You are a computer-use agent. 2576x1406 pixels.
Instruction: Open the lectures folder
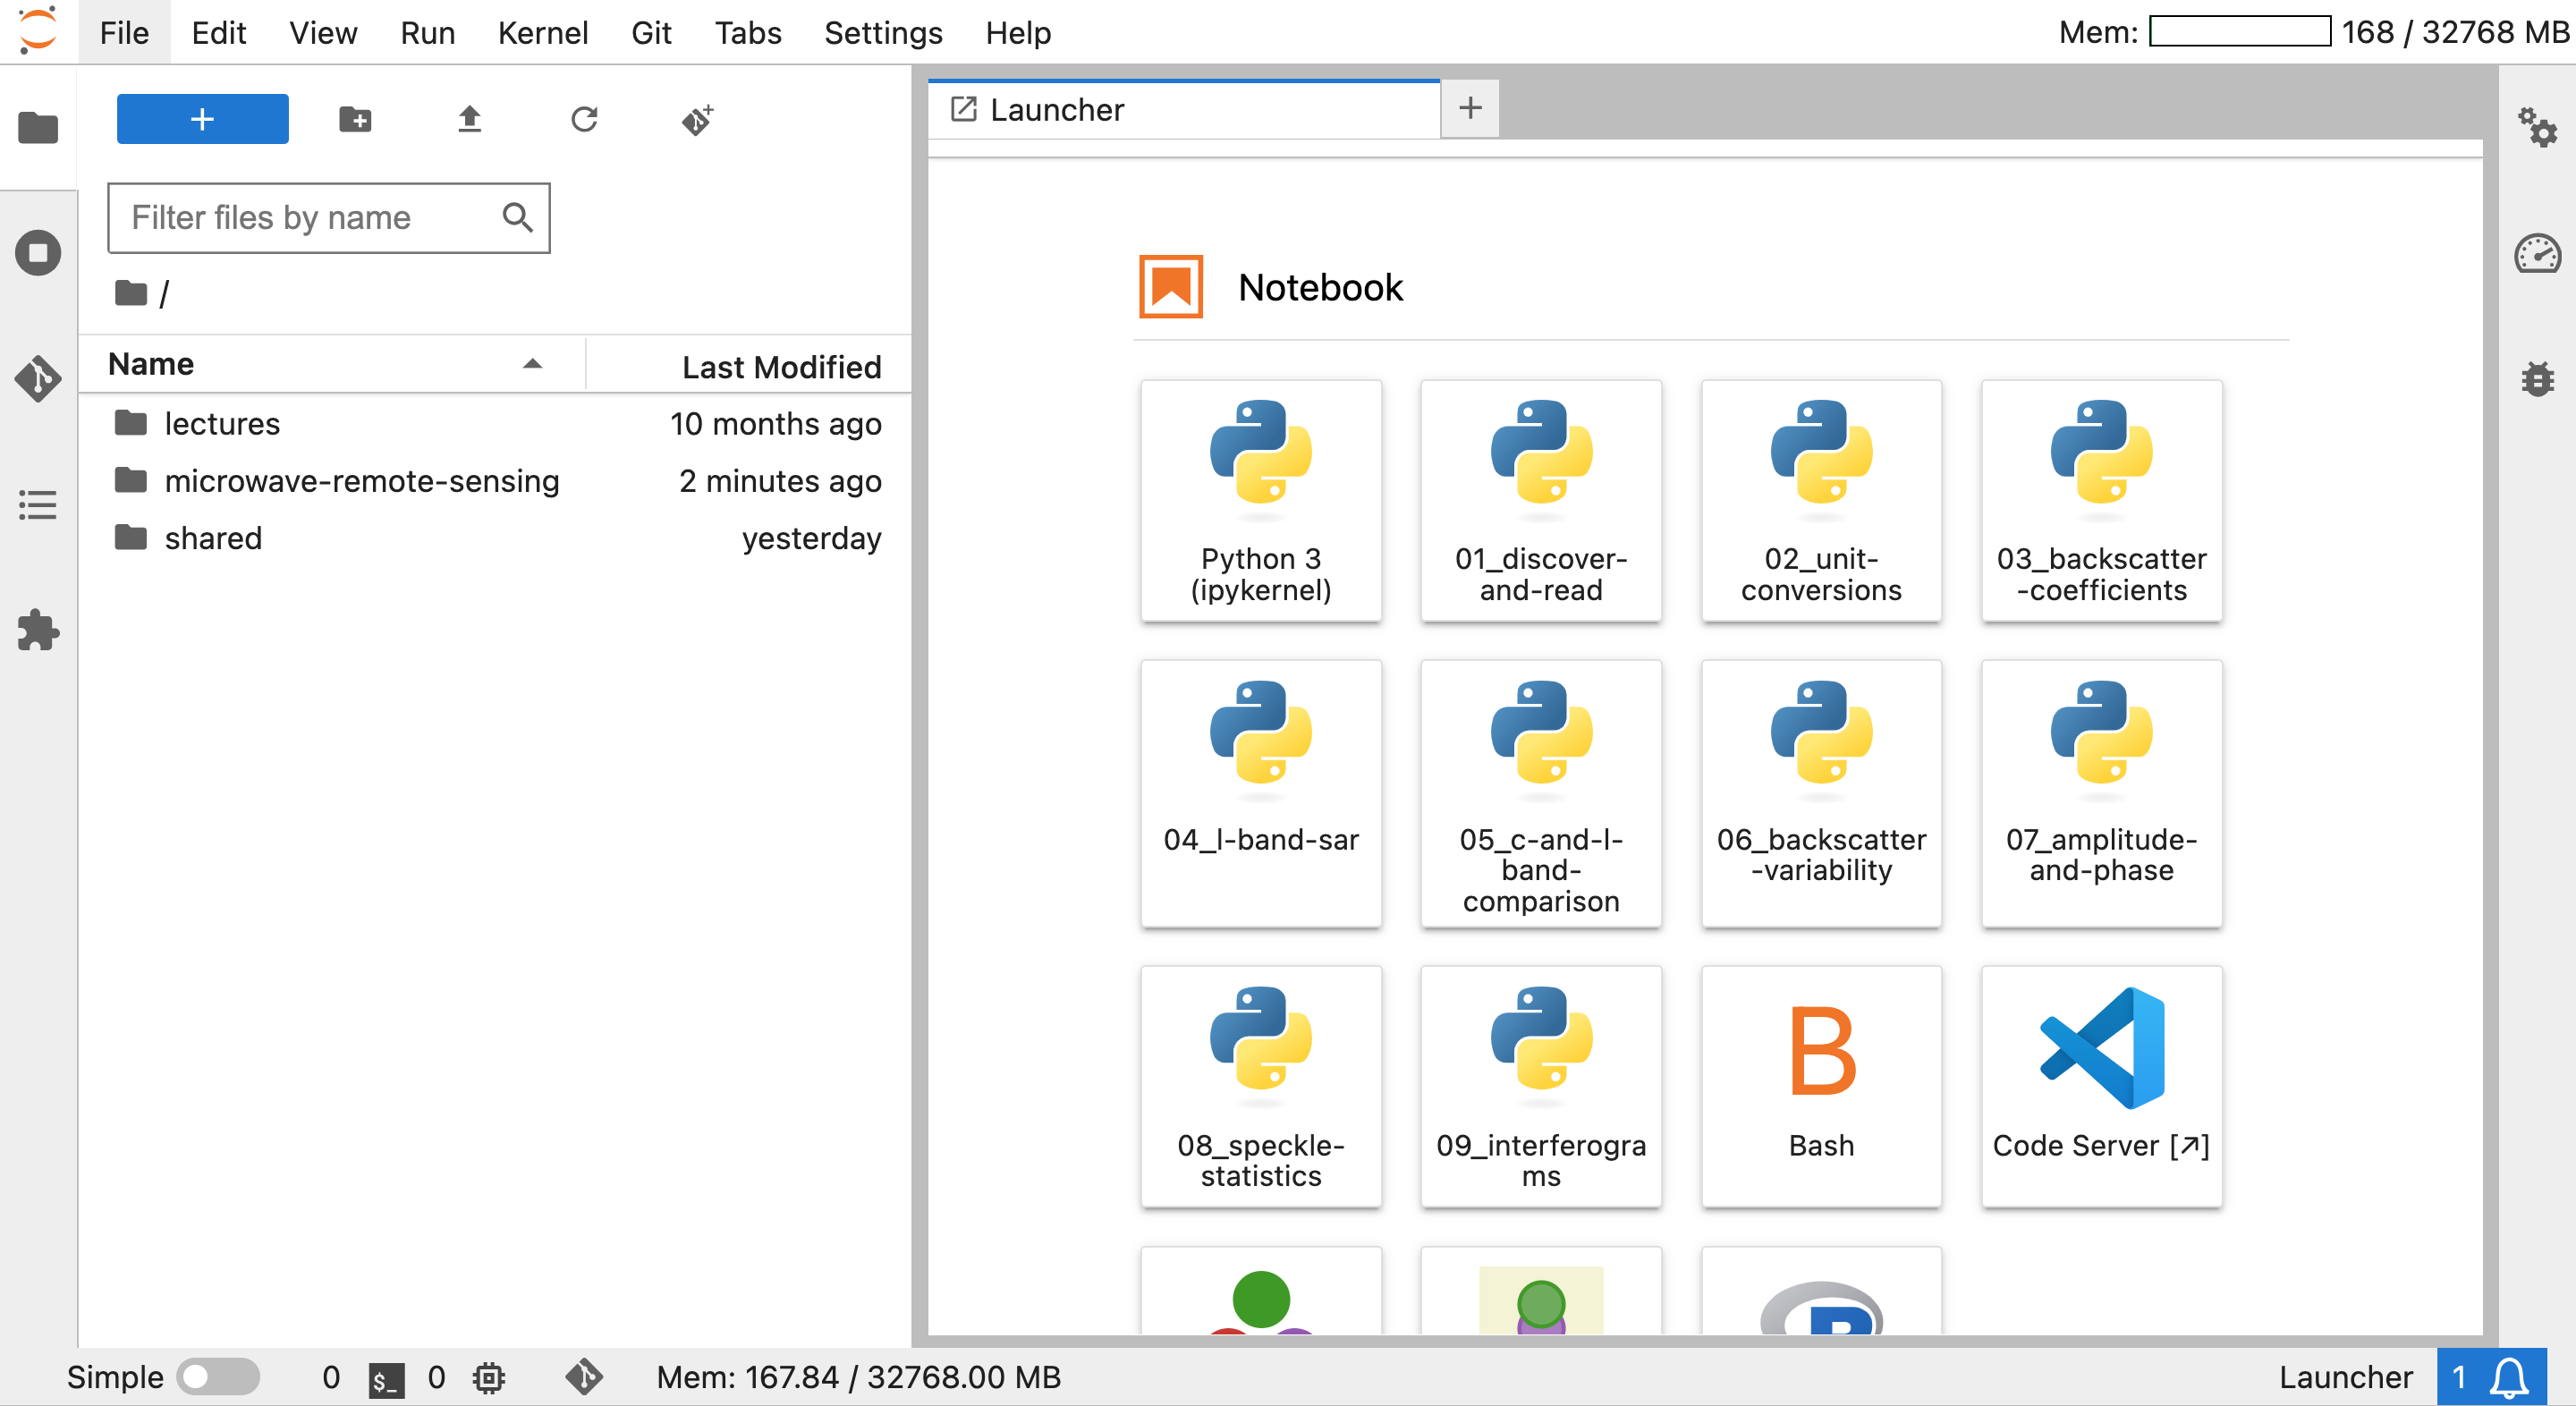tap(222, 424)
